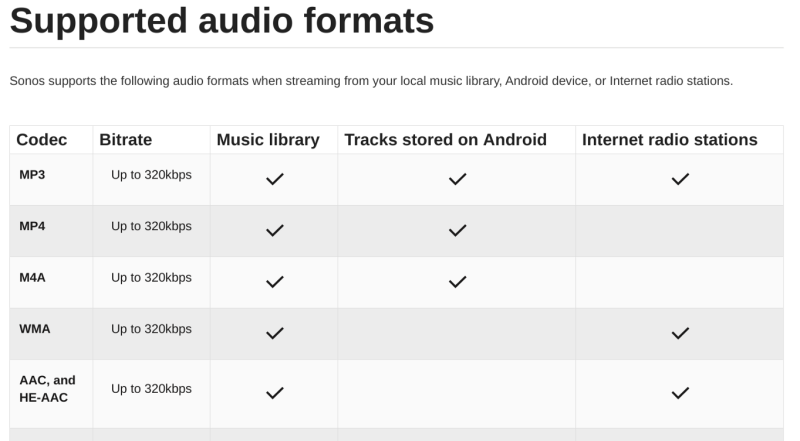Click the M4A row's bitrate value
This screenshot has width=800, height=441.
click(151, 277)
